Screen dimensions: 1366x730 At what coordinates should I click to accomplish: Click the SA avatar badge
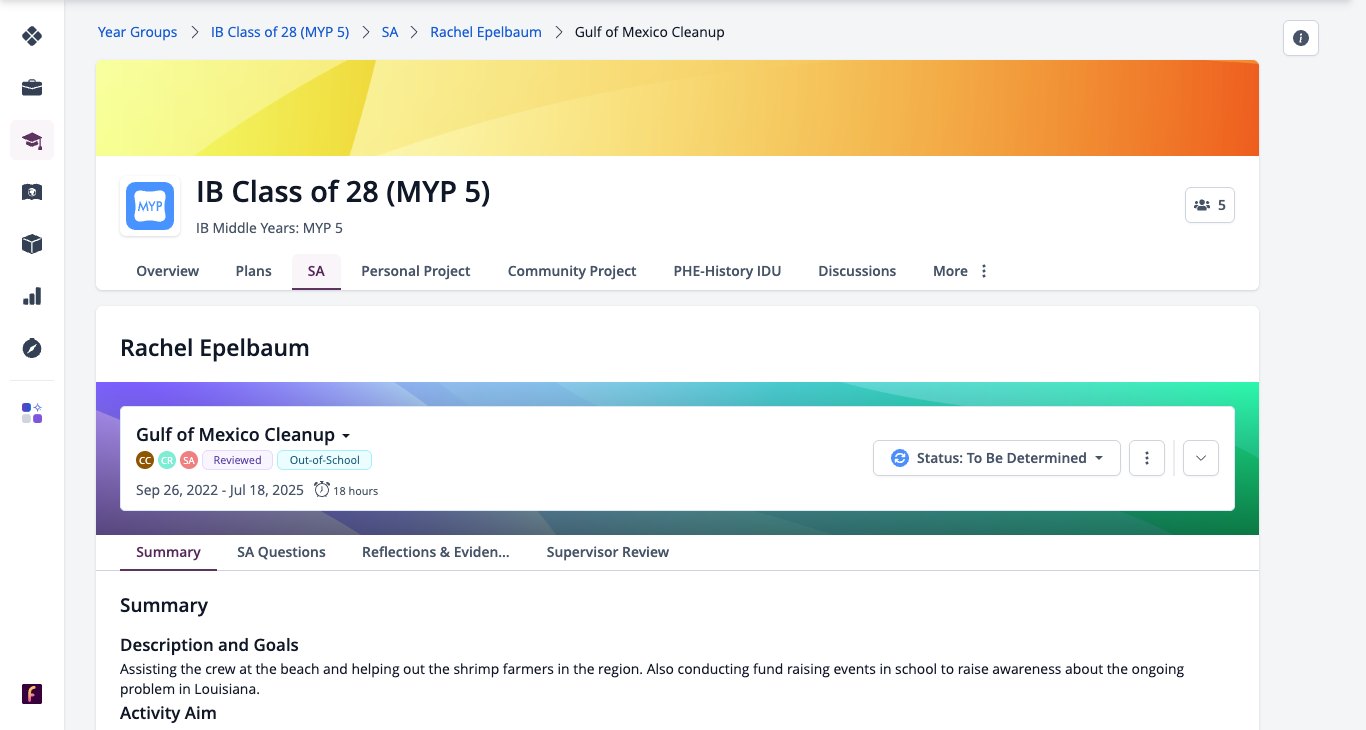(189, 460)
